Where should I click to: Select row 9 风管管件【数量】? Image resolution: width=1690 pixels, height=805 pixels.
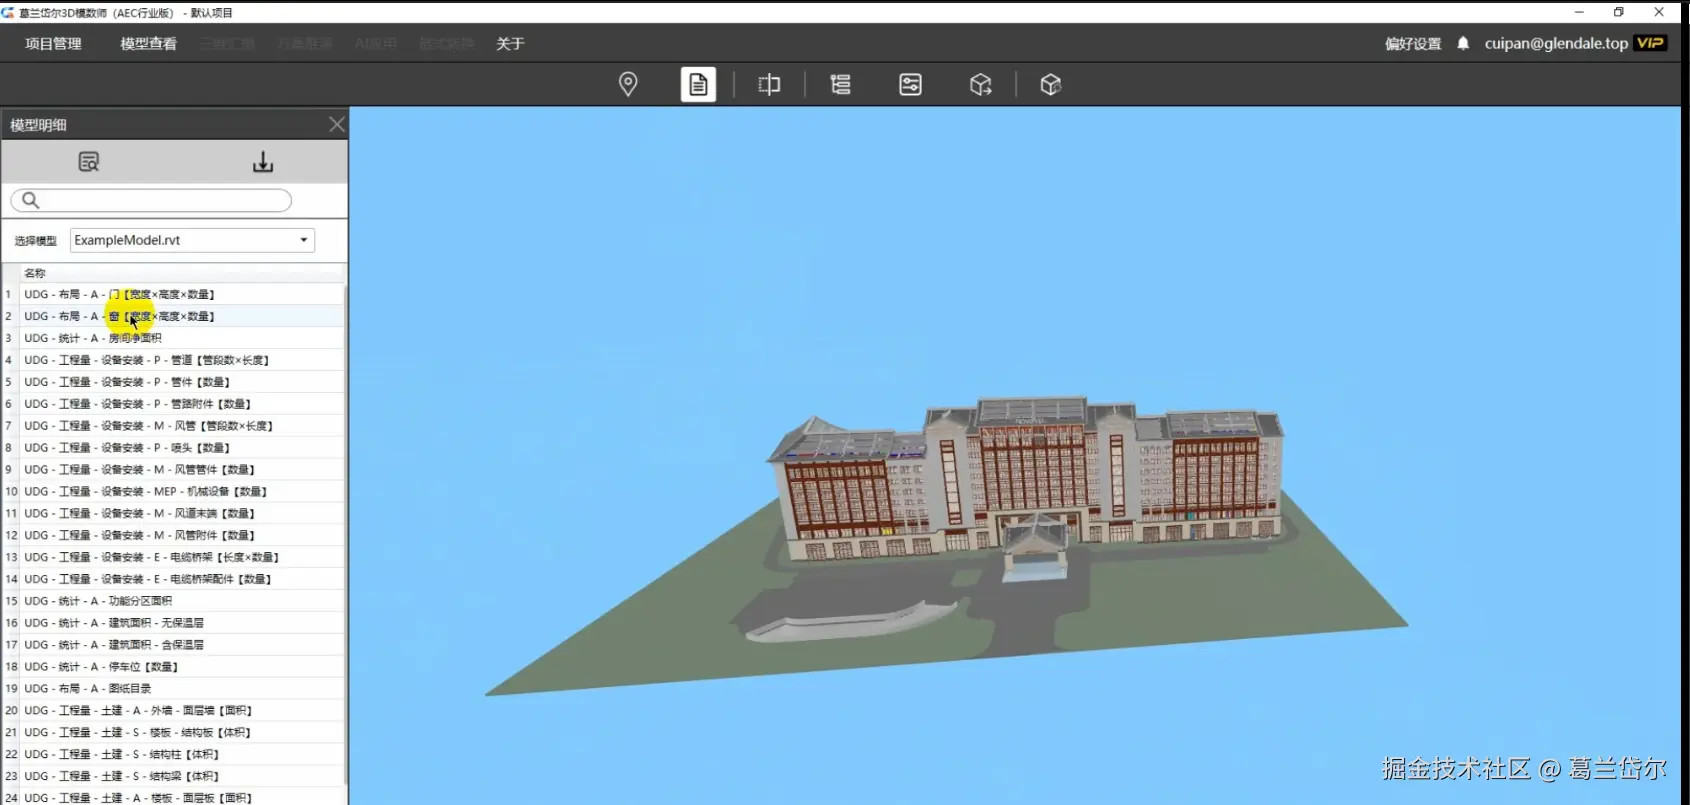[x=173, y=469]
